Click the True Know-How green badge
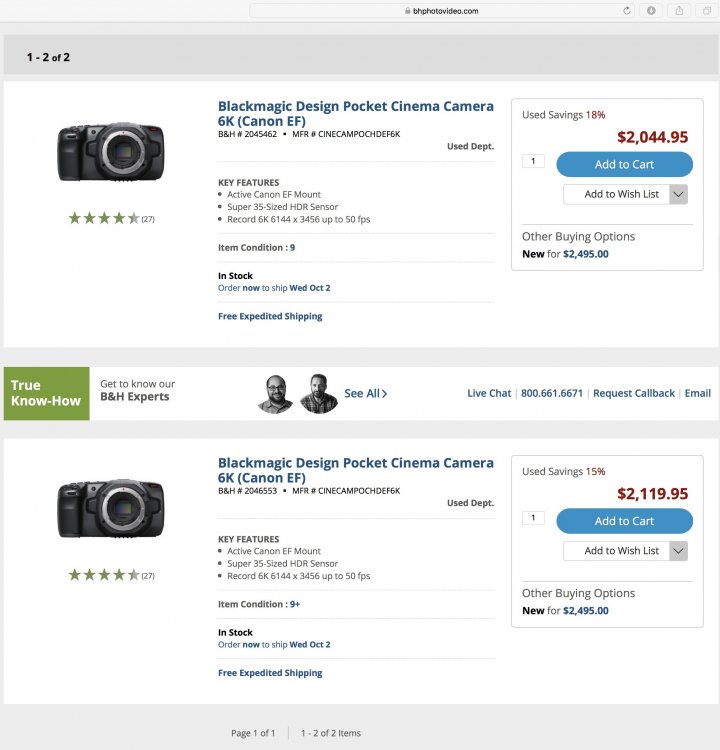Image resolution: width=720 pixels, height=750 pixels. pos(46,393)
